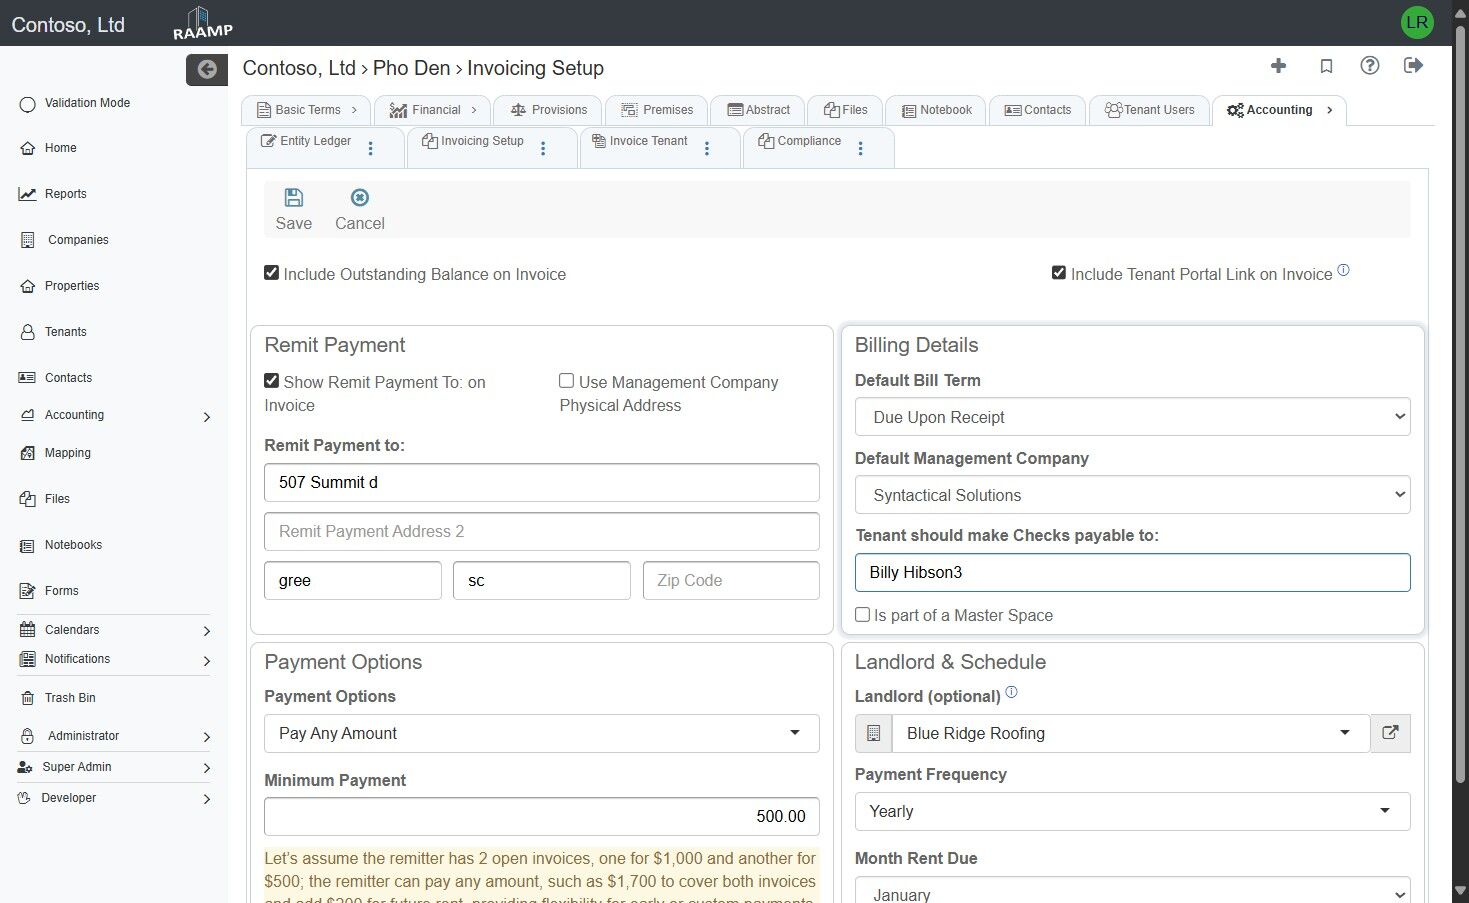Image resolution: width=1469 pixels, height=903 pixels.
Task: Open Notebooks from the sidebar
Action: coord(73,545)
